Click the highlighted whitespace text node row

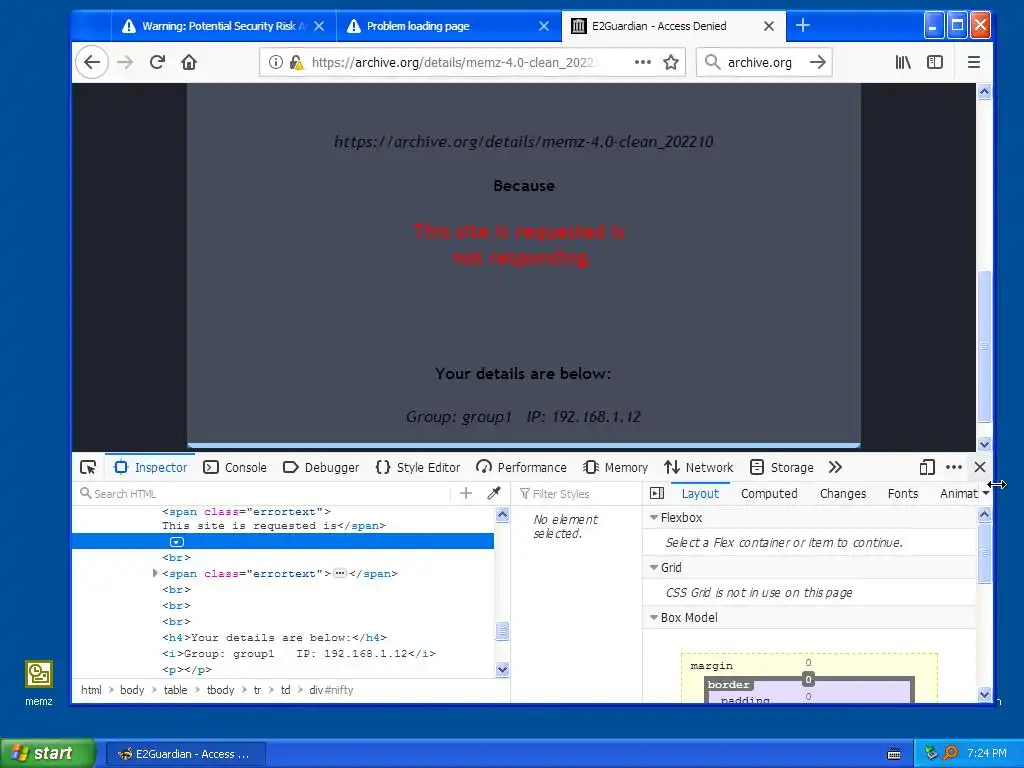click(283, 541)
